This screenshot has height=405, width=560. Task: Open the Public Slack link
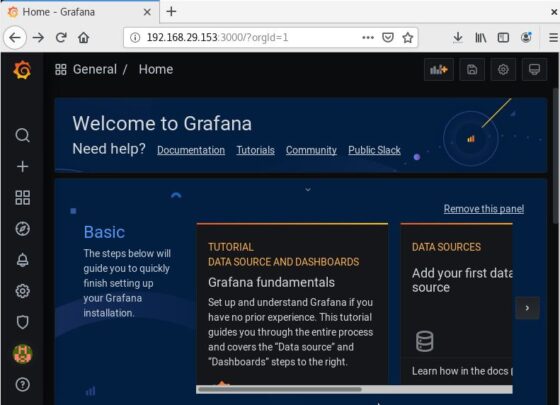(374, 150)
